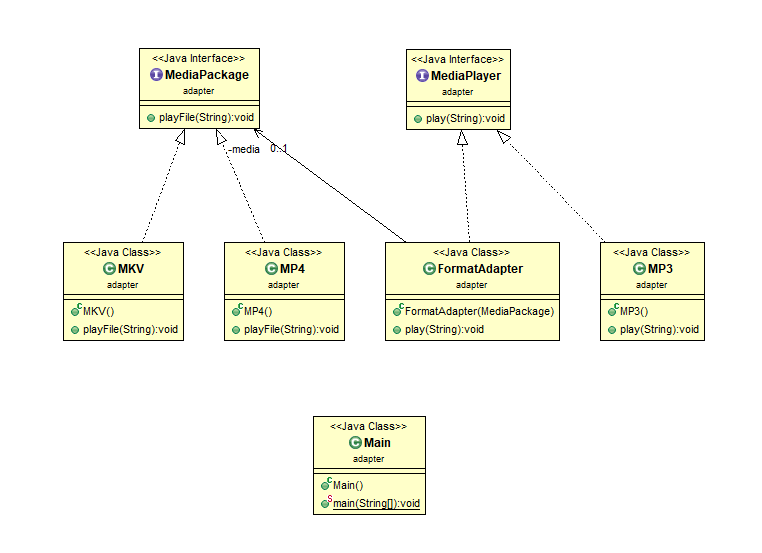Click play(String):void in MediaPlayer
Viewport: 762px width, 553px height.
466,119
